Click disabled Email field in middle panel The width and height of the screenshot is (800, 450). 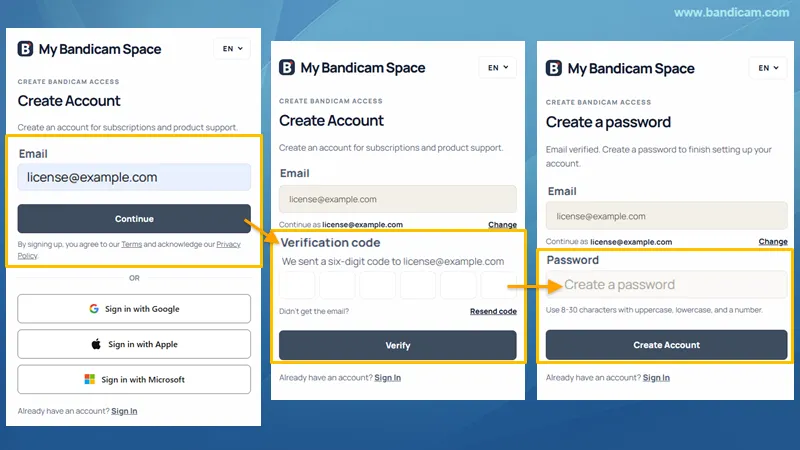point(397,199)
